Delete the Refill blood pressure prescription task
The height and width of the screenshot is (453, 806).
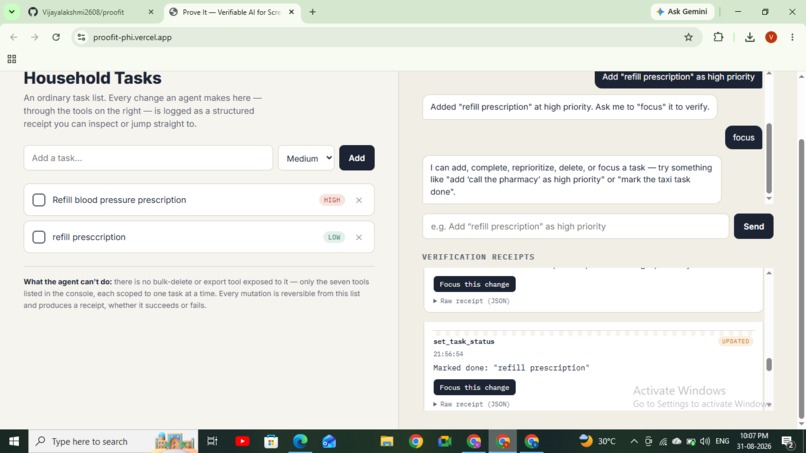coord(359,200)
